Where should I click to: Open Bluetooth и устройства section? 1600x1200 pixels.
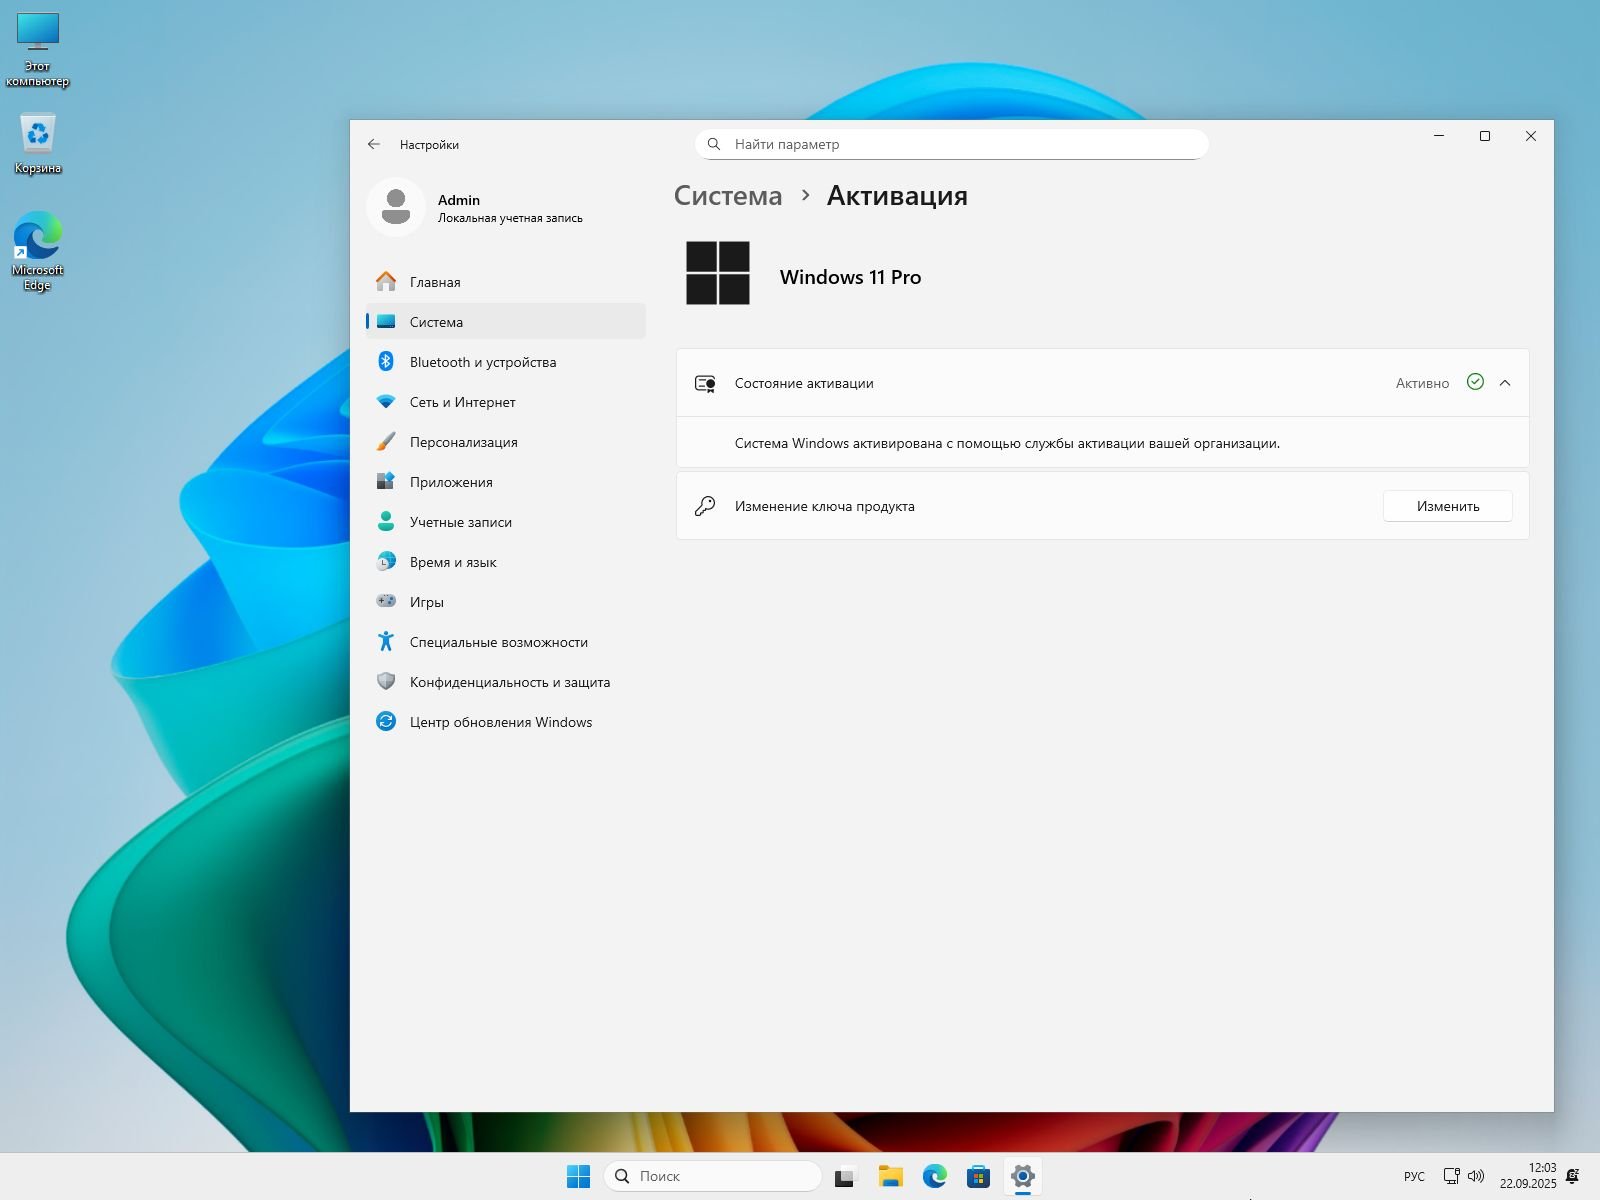[482, 362]
